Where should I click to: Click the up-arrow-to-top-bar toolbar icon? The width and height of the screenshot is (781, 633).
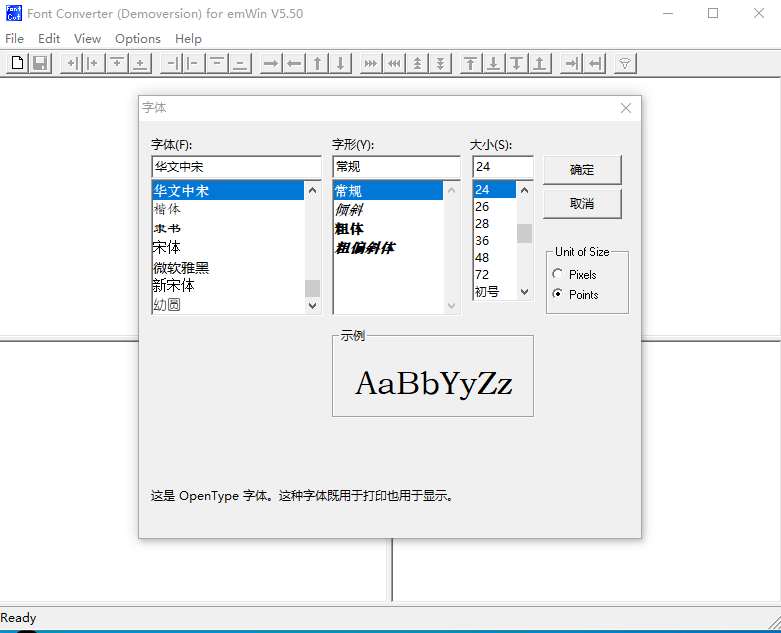471,63
